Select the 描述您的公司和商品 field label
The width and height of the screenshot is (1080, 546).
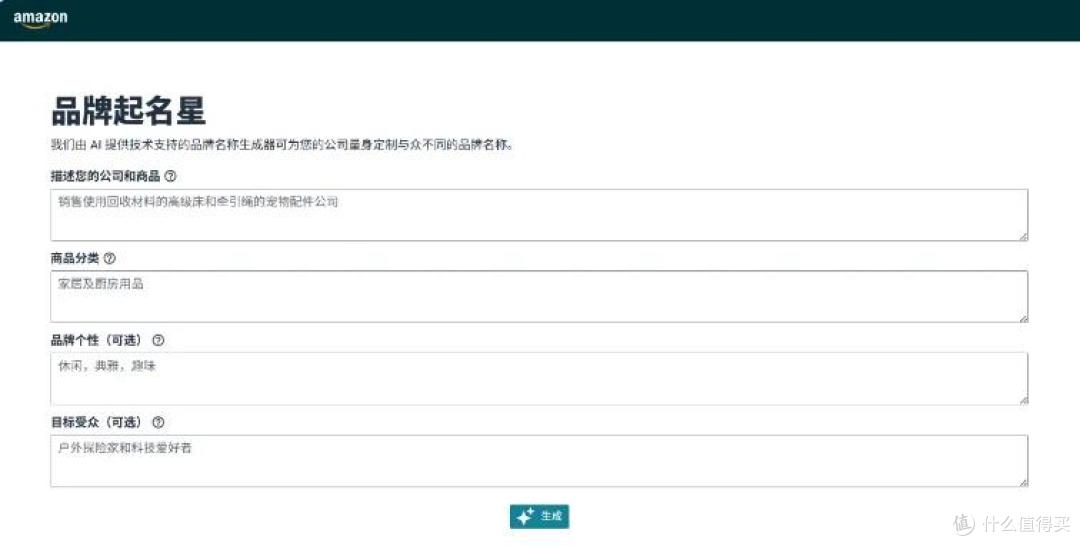click(105, 176)
